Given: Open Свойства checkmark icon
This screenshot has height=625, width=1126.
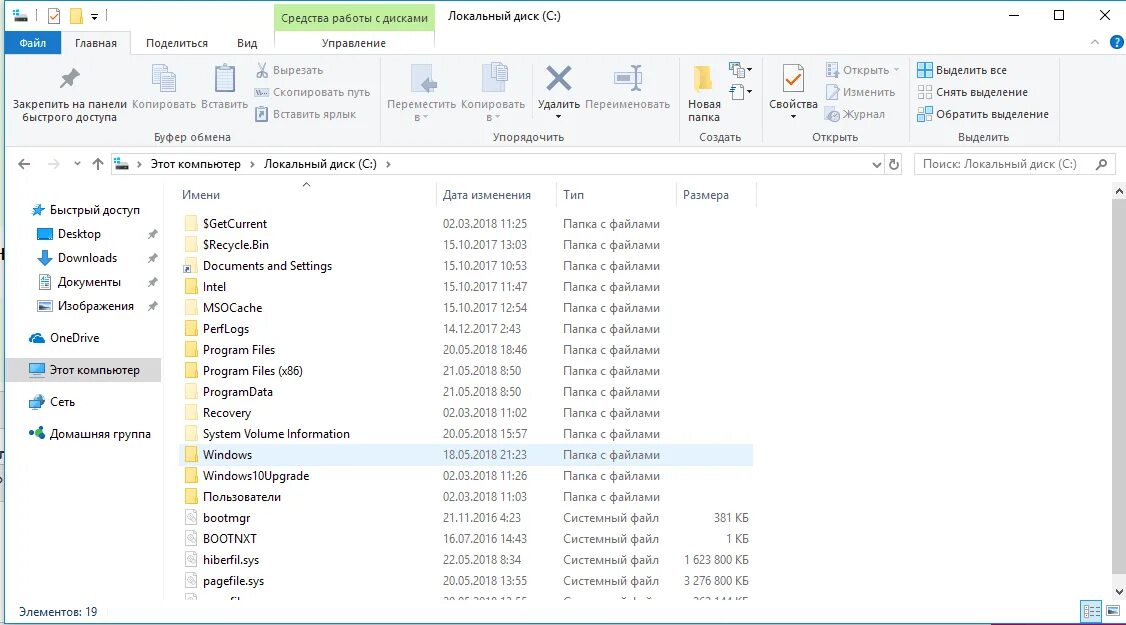Looking at the screenshot, I should (x=793, y=78).
